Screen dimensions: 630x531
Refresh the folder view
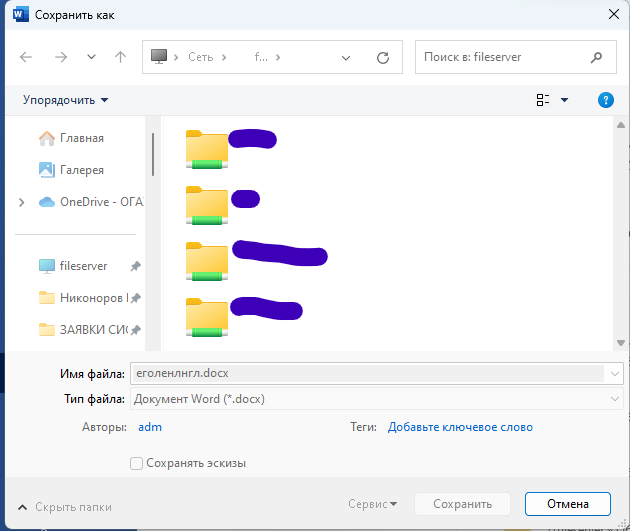click(382, 58)
